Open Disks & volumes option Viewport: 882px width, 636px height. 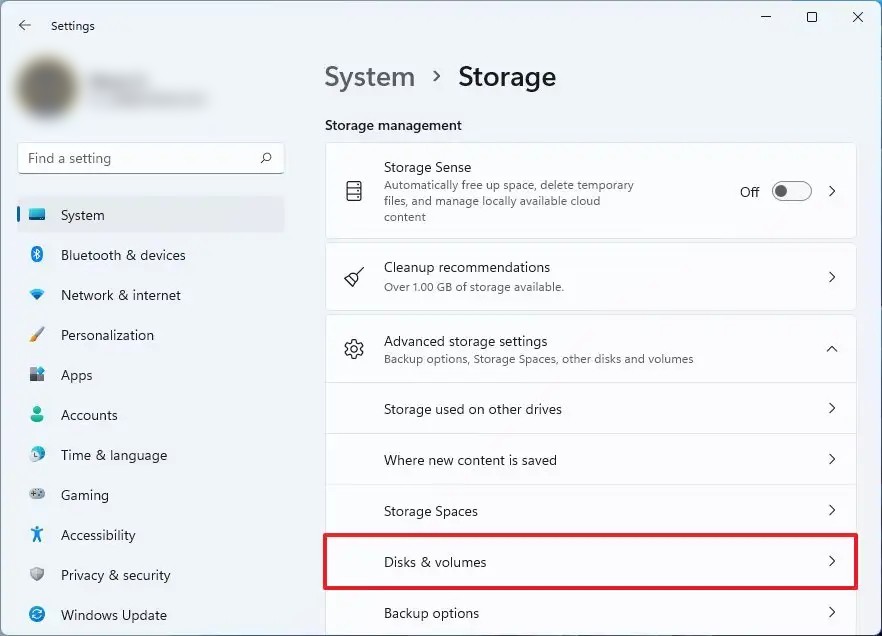pos(591,561)
